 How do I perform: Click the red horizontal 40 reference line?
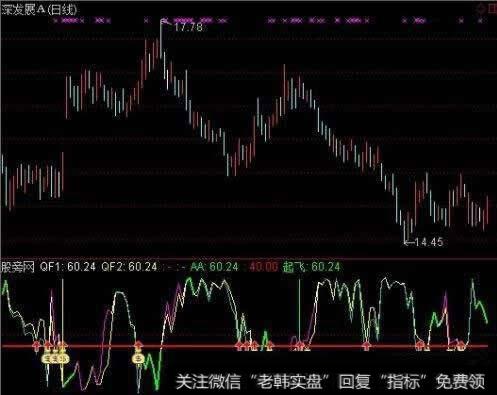click(x=245, y=346)
